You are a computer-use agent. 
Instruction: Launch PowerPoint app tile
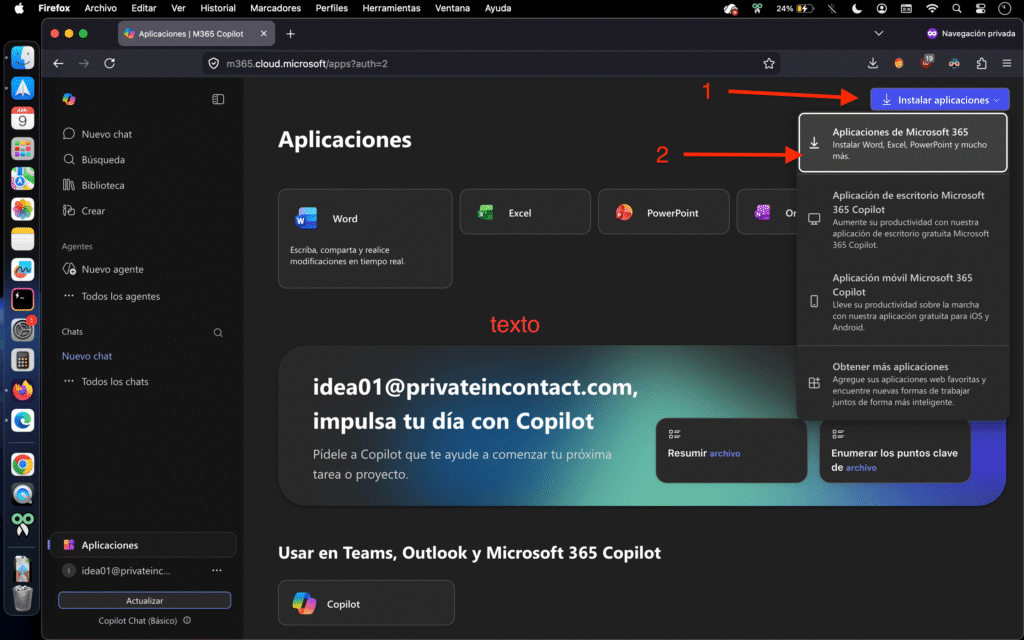coord(663,212)
